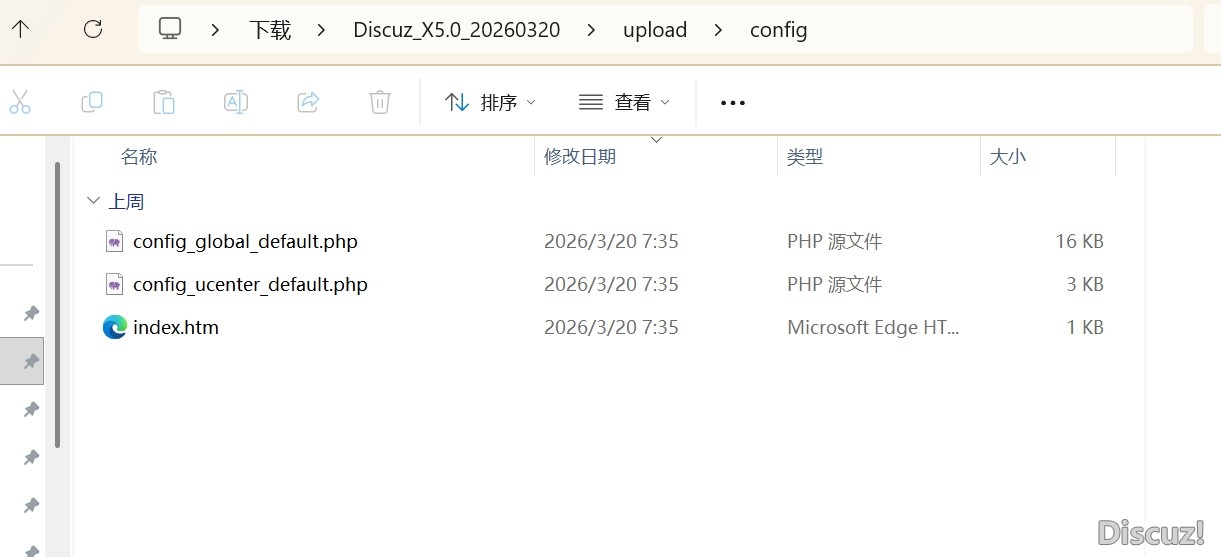The width and height of the screenshot is (1221, 557).
Task: Click the 3 KB size value
Action: (1085, 284)
